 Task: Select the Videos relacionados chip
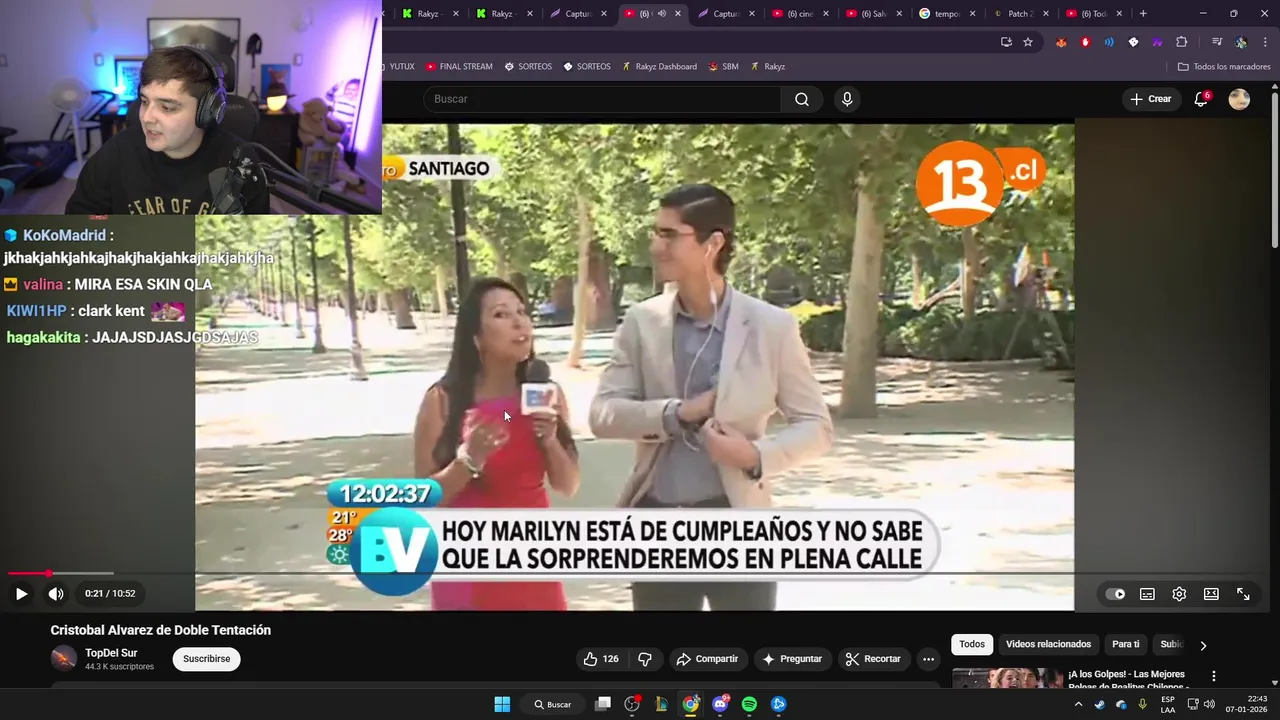[1048, 645]
